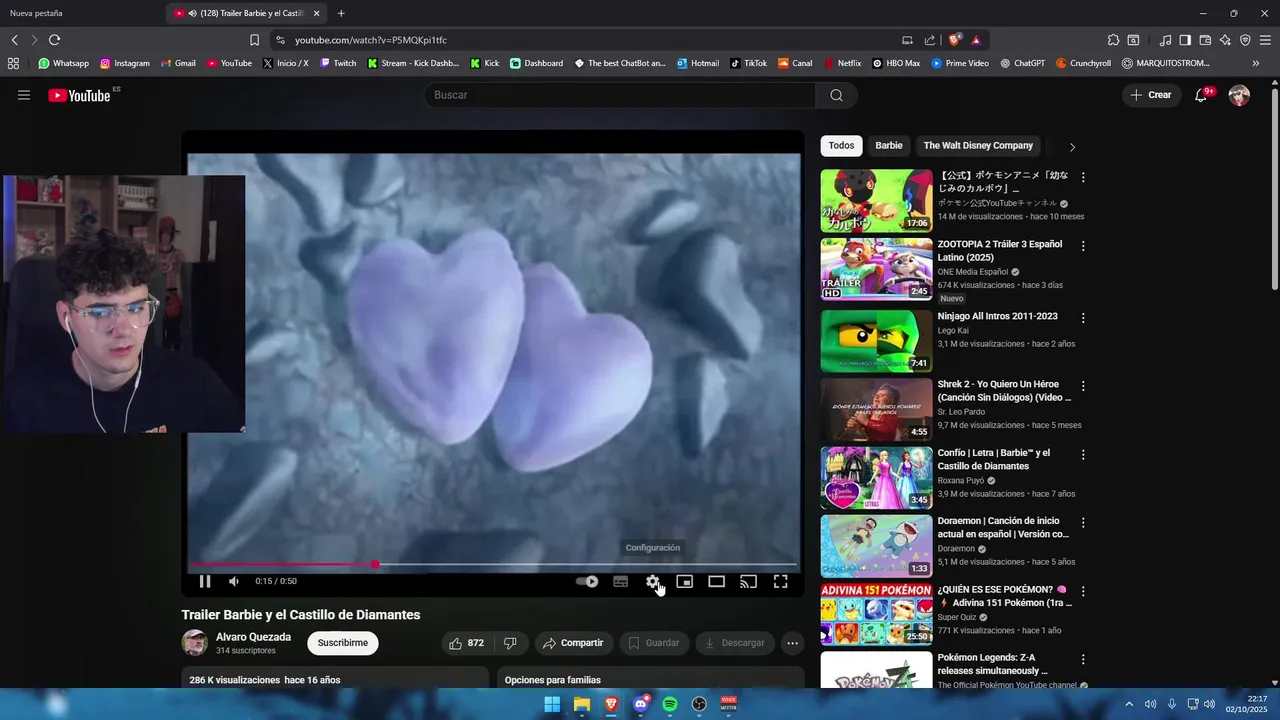Open more actions ellipsis under the video
The height and width of the screenshot is (720, 1280).
792,643
